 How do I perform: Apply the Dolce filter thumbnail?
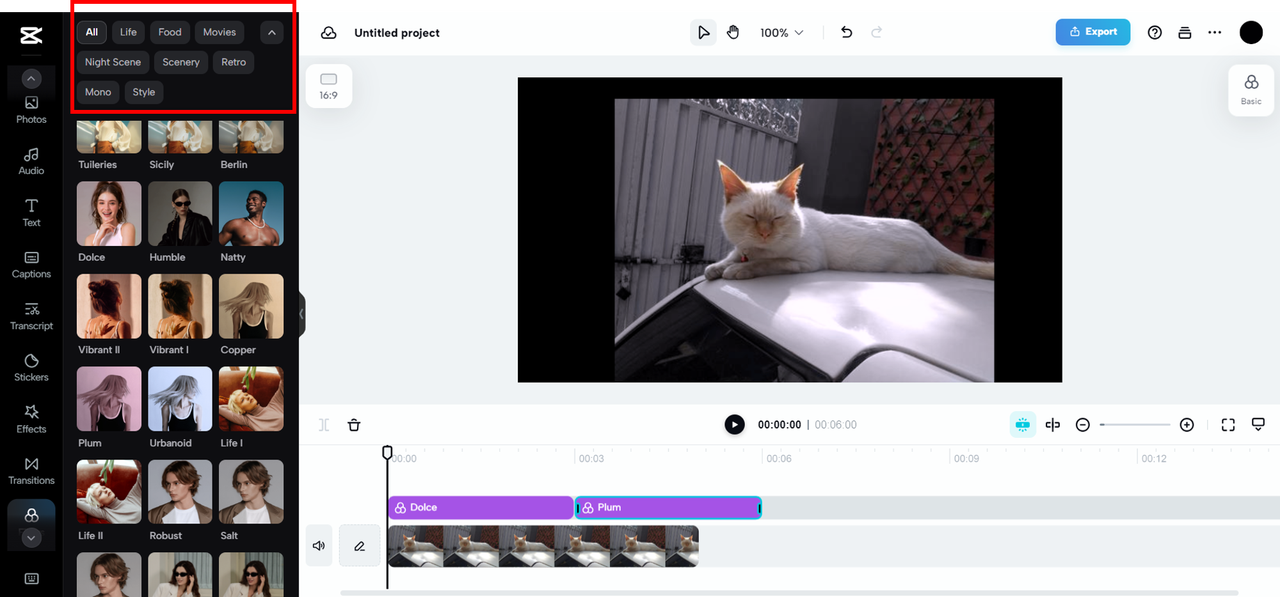pos(109,213)
